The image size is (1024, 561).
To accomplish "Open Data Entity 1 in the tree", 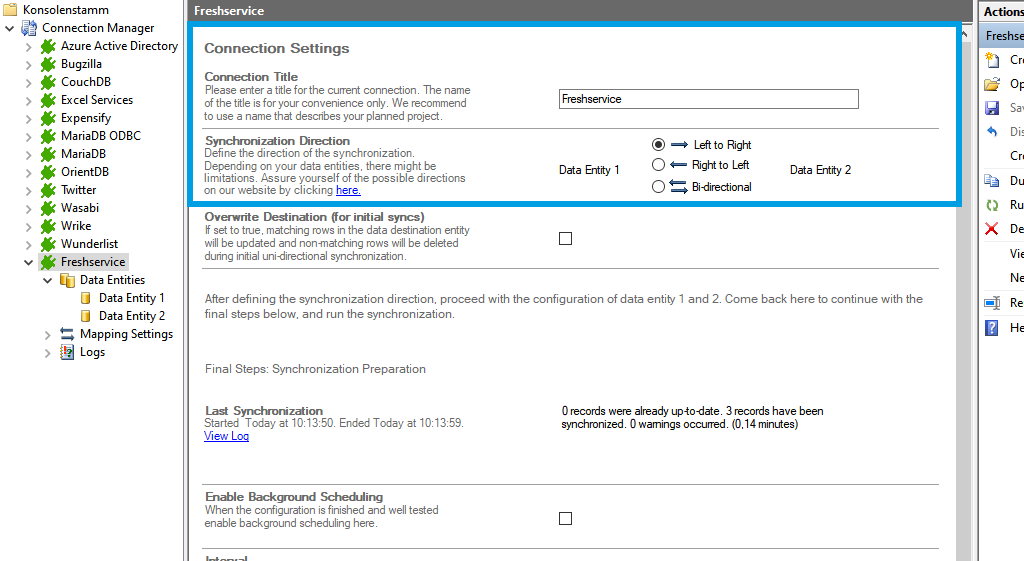I will [131, 298].
